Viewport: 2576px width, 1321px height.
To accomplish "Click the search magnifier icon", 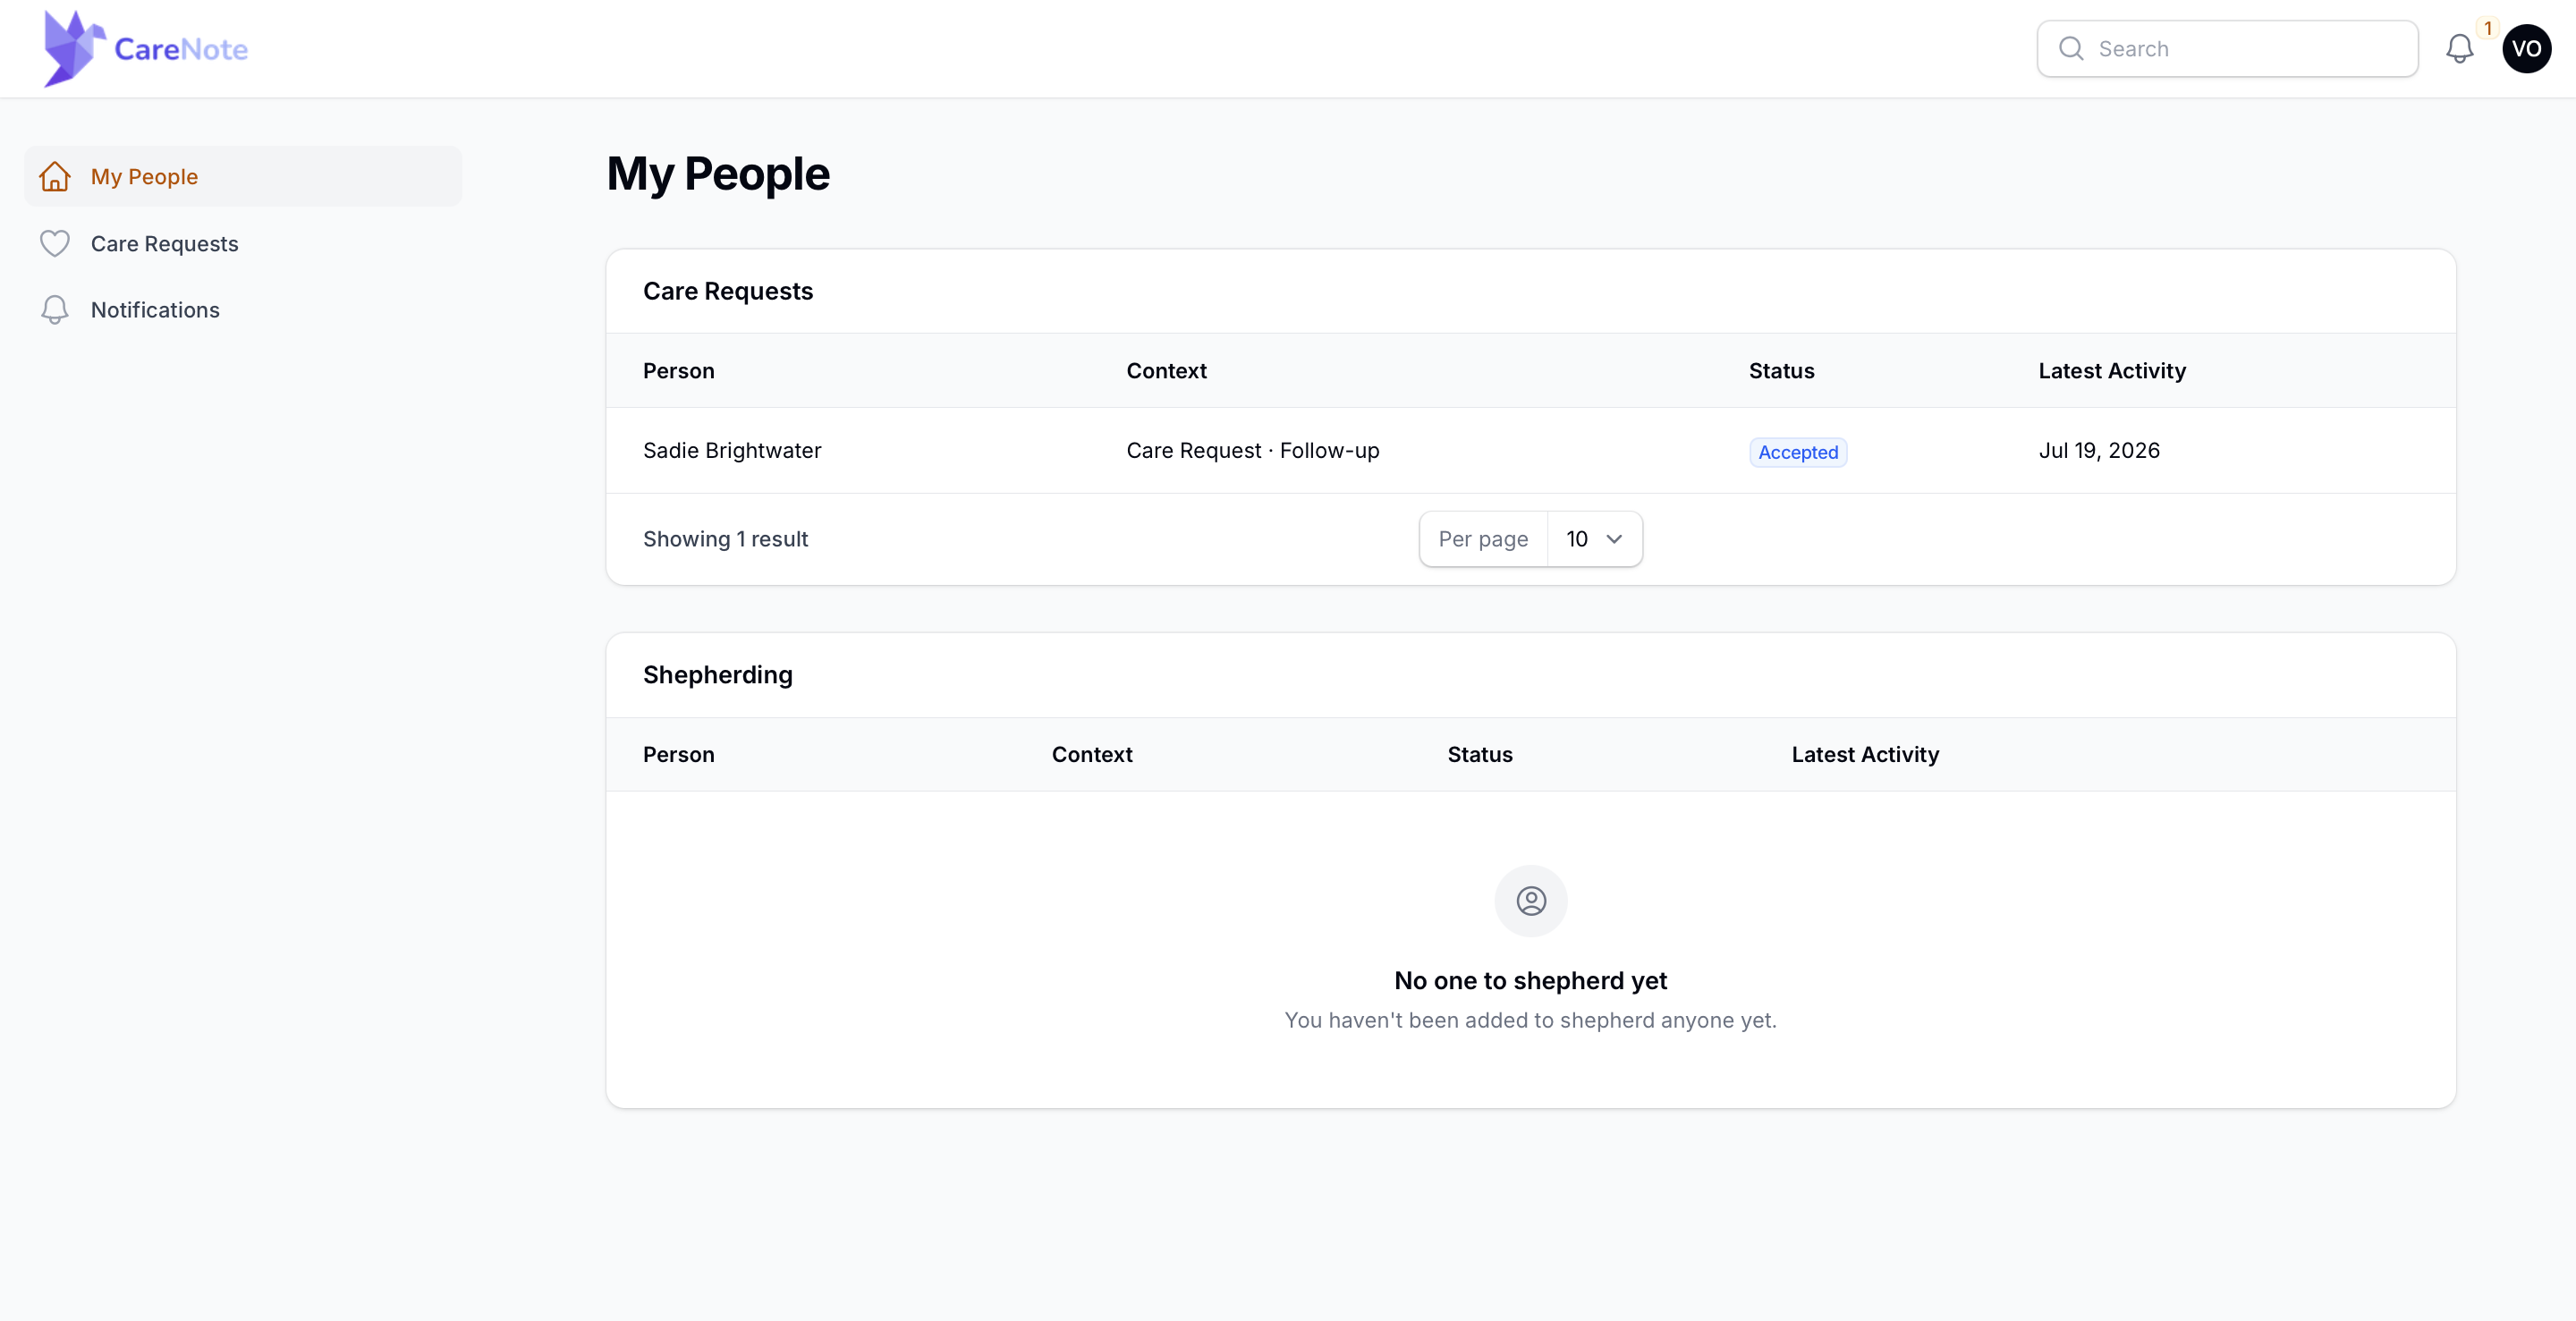I will pyautogui.click(x=2071, y=49).
